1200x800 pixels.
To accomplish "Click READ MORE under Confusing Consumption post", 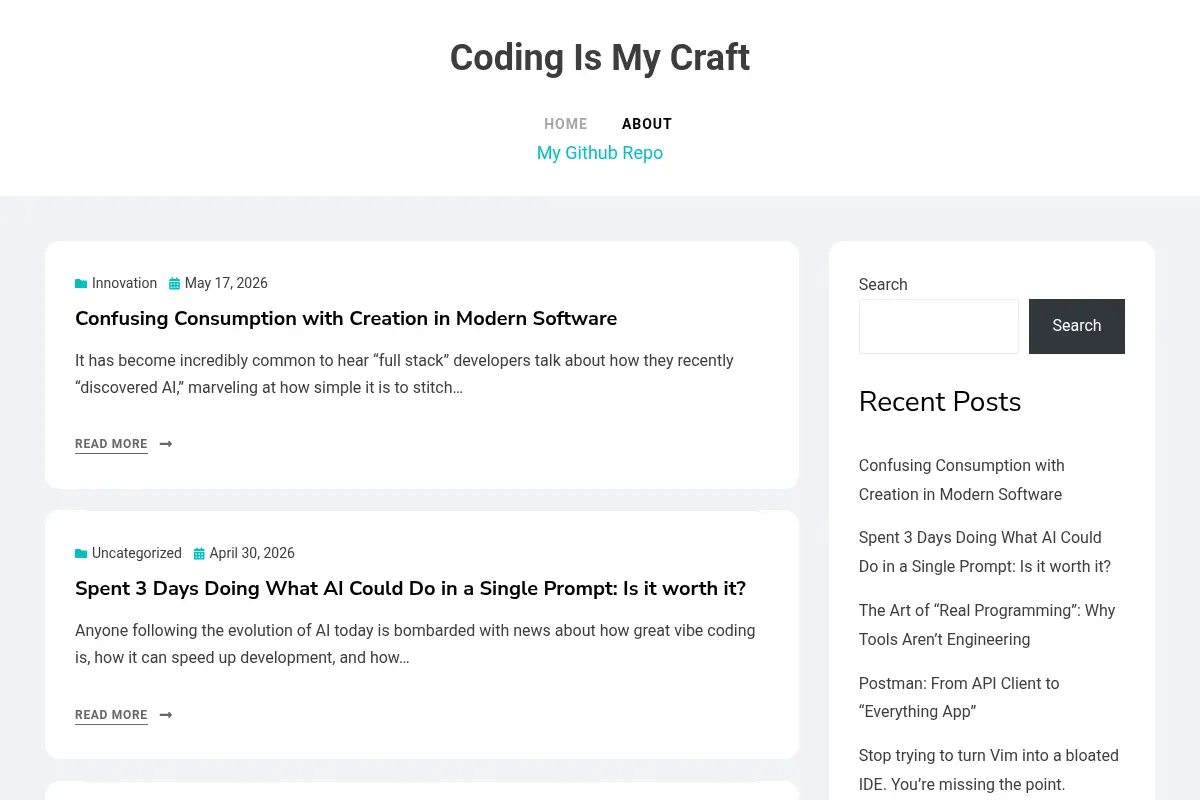I will 111,444.
